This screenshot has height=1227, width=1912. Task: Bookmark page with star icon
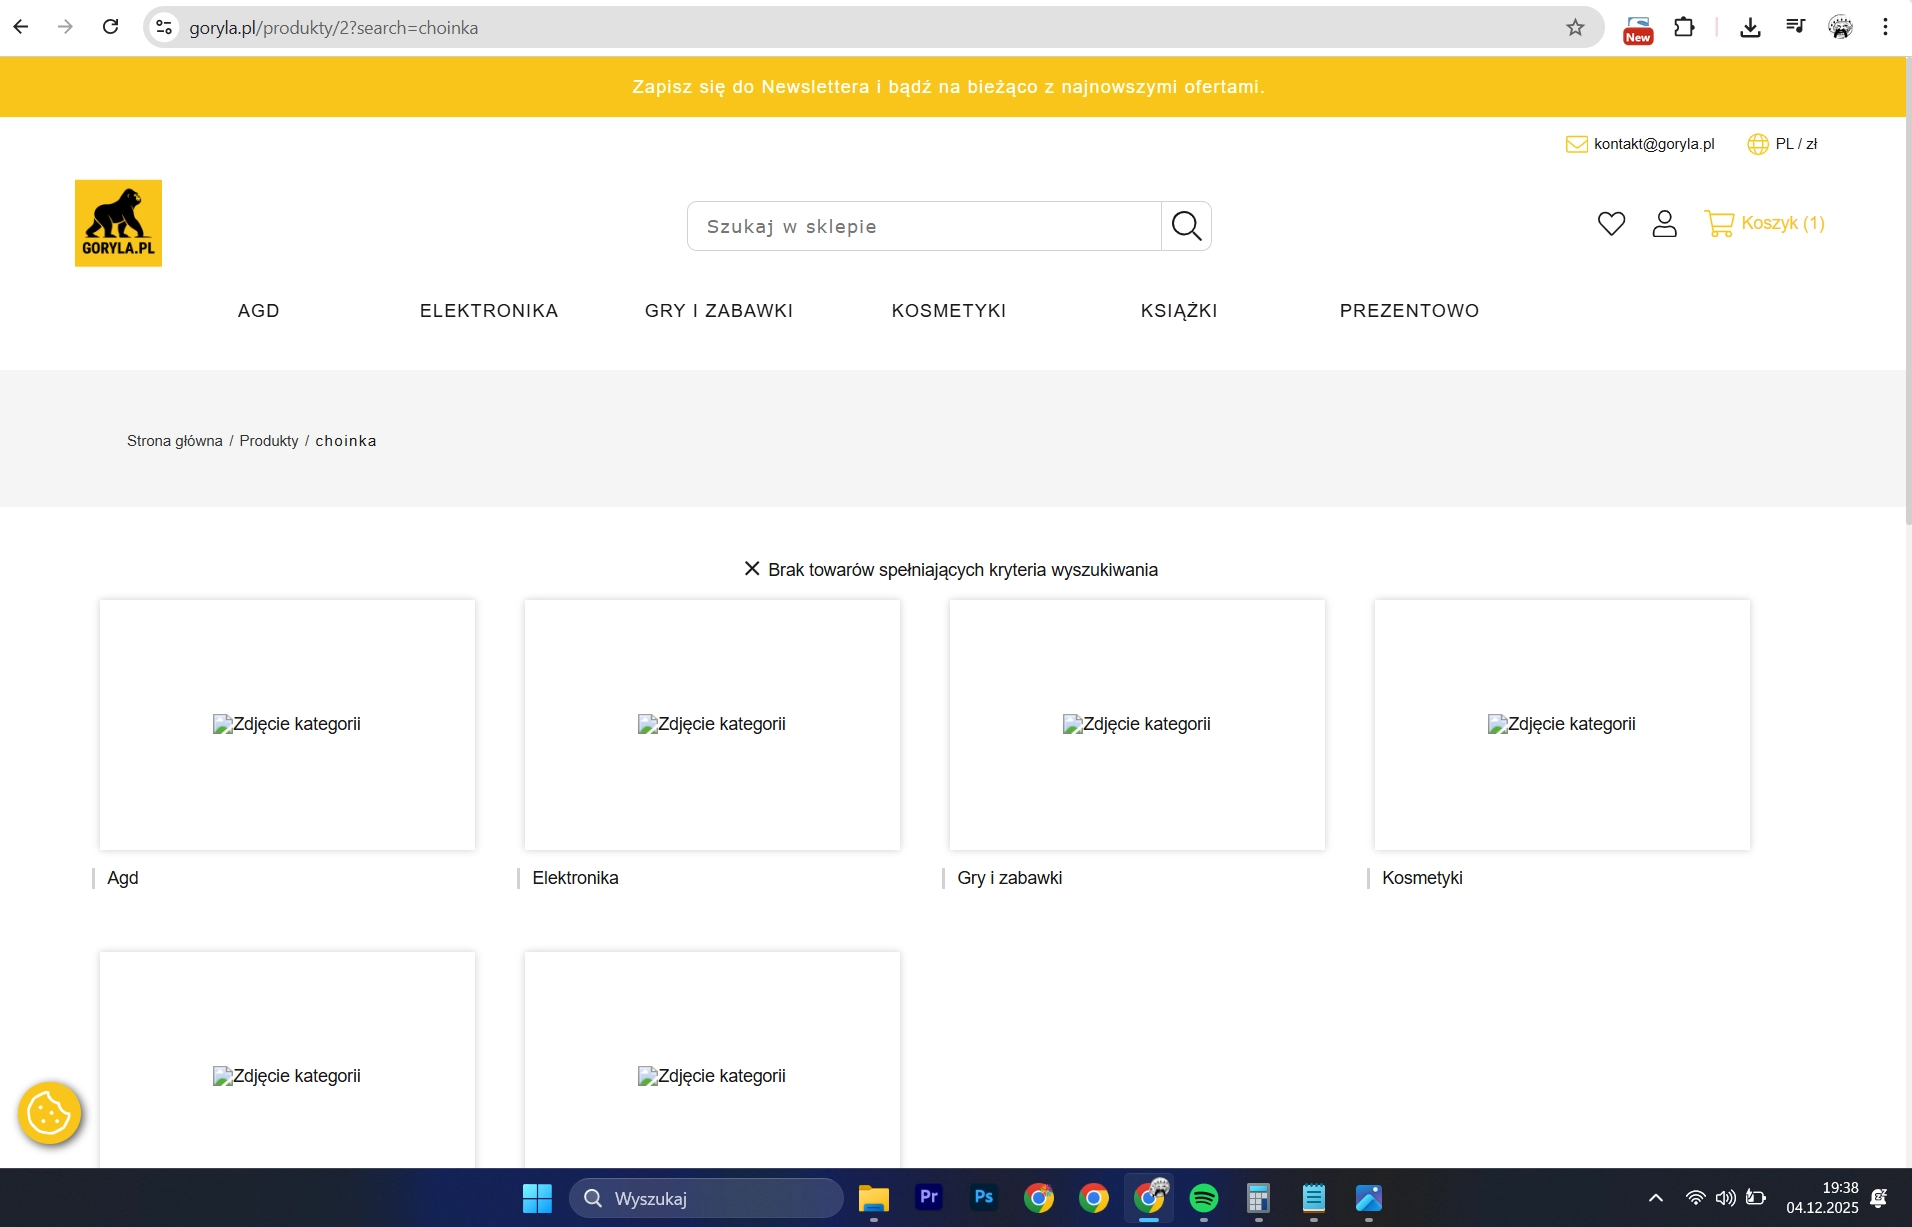click(x=1575, y=28)
